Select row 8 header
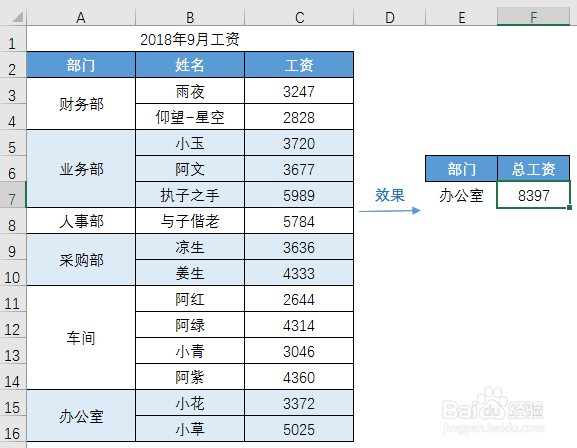 point(13,221)
